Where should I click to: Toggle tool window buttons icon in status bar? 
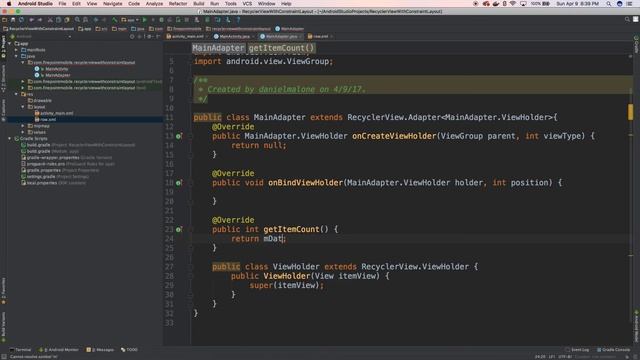pos(4,357)
